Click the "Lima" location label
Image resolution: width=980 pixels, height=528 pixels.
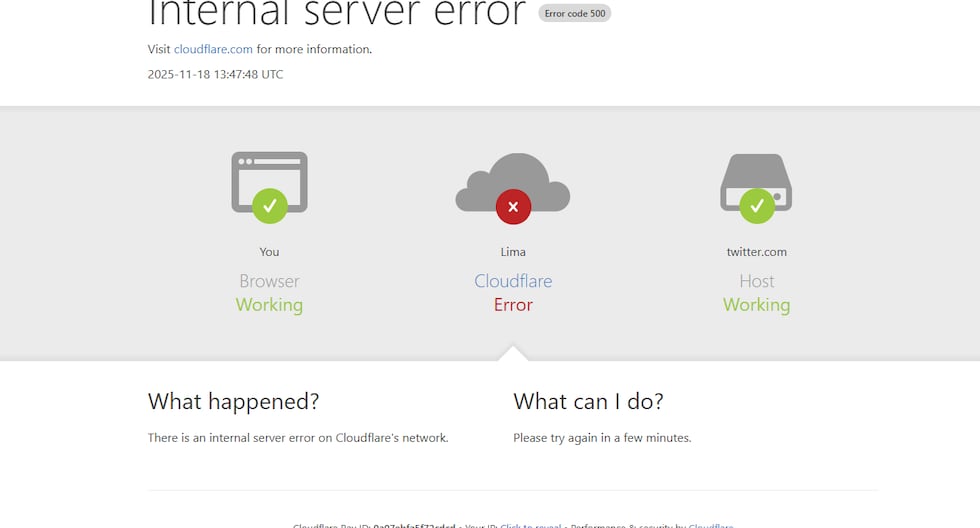(513, 252)
